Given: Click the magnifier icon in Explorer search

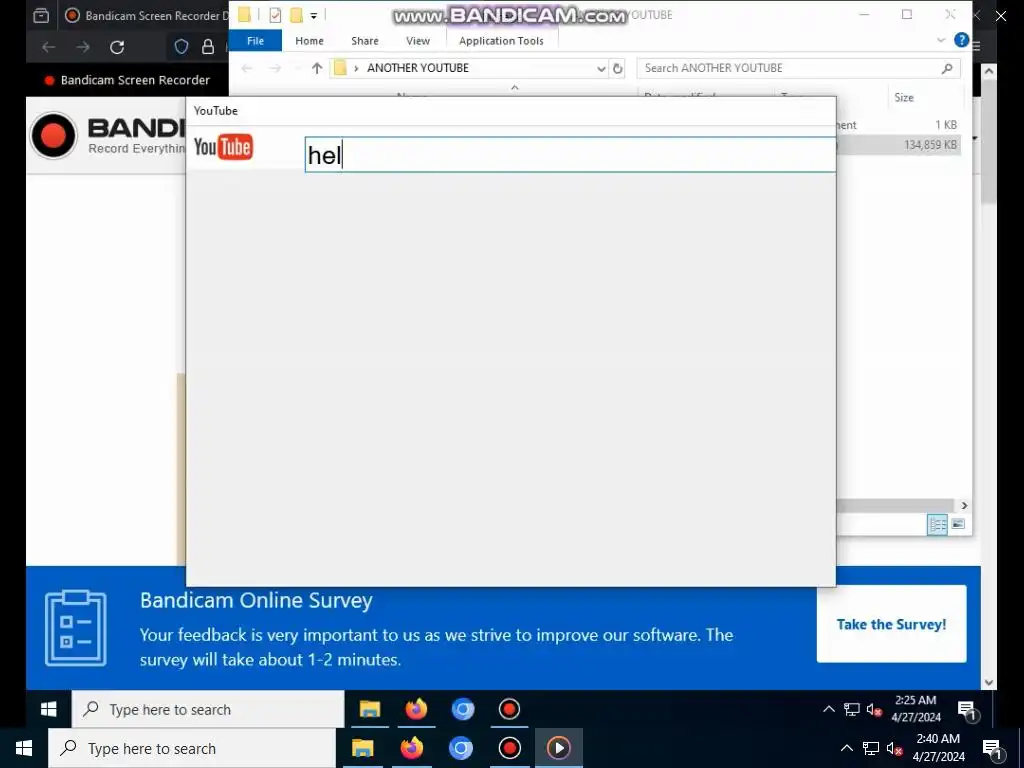Looking at the screenshot, I should click(x=947, y=68).
